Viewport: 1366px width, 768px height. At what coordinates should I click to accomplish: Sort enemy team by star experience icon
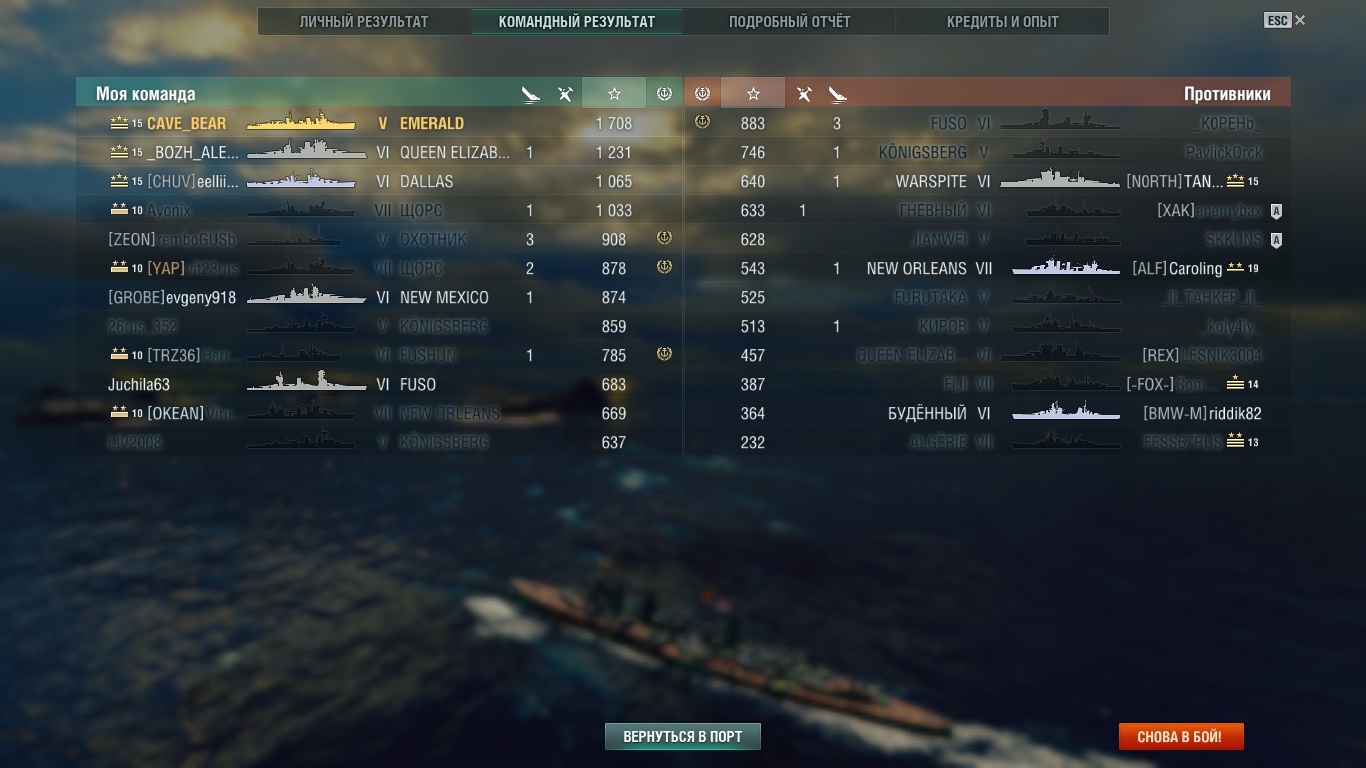coord(753,93)
